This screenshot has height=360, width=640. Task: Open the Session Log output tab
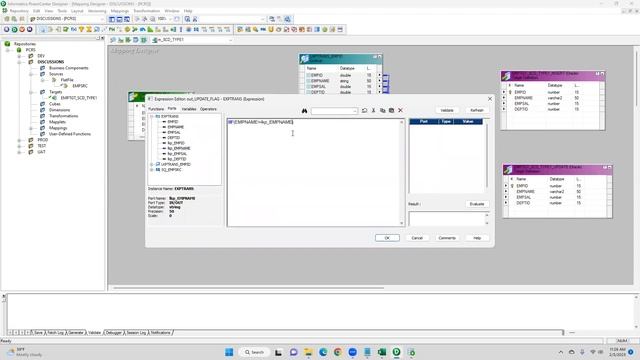coord(136,333)
